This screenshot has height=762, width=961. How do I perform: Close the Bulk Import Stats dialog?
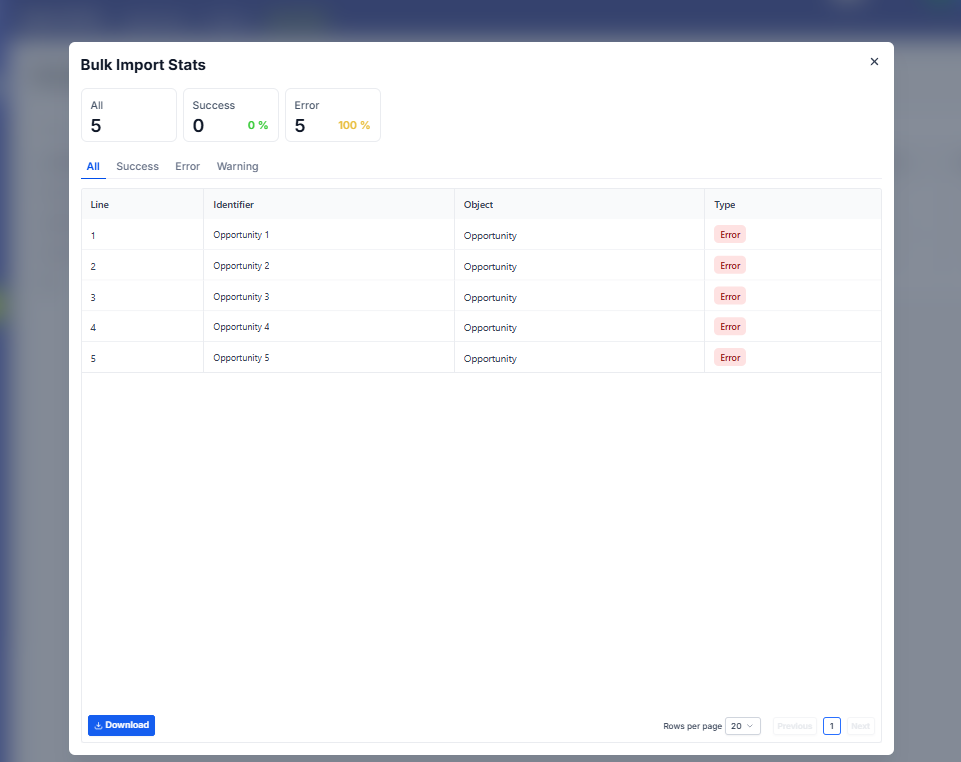point(874,62)
